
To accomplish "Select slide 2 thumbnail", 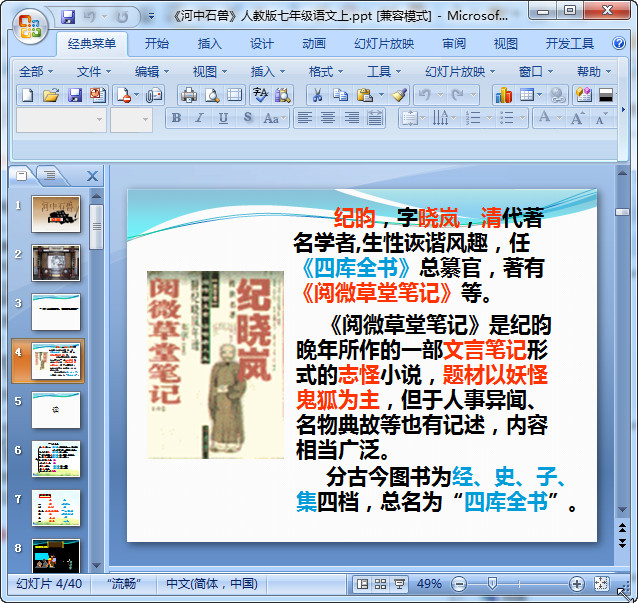I will coord(56,263).
